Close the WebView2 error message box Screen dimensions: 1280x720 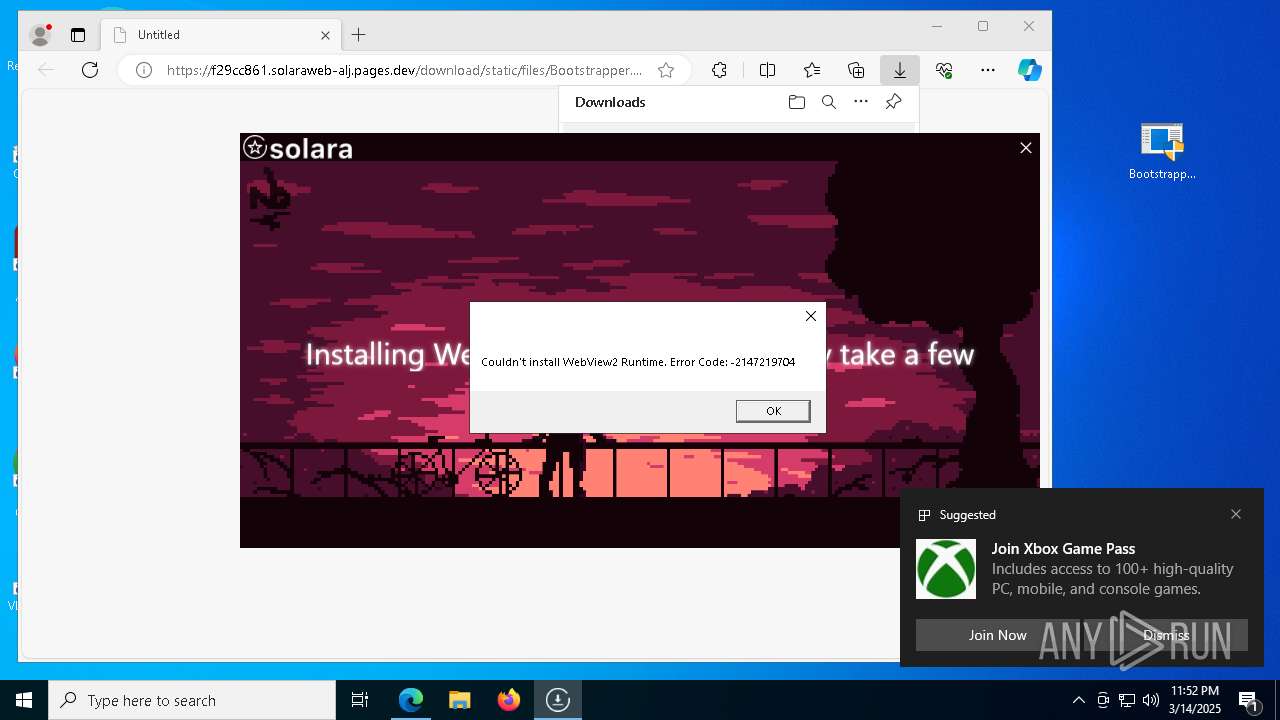[x=811, y=316]
